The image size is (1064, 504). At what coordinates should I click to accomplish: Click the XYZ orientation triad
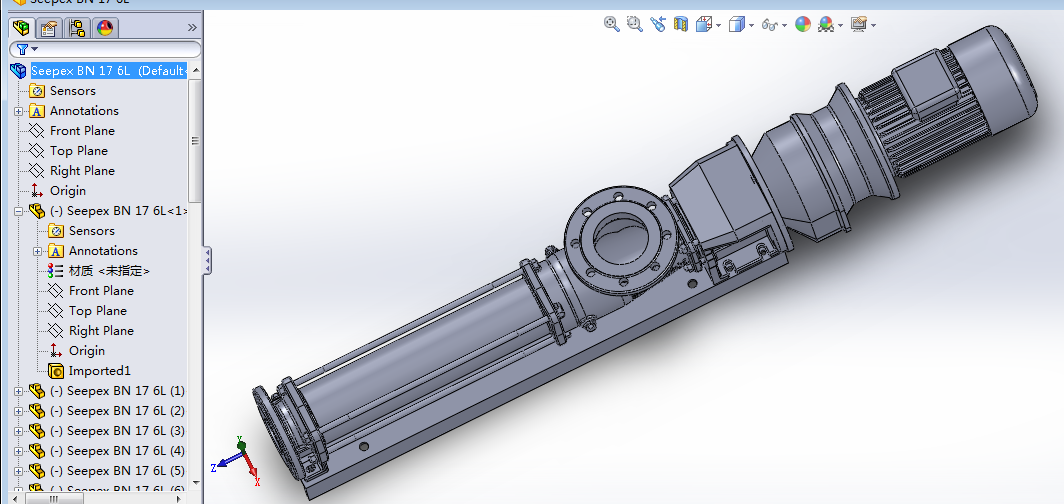click(x=235, y=461)
